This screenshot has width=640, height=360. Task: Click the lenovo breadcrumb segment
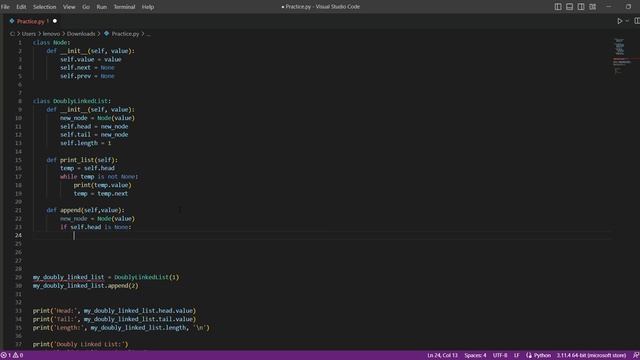(51, 34)
